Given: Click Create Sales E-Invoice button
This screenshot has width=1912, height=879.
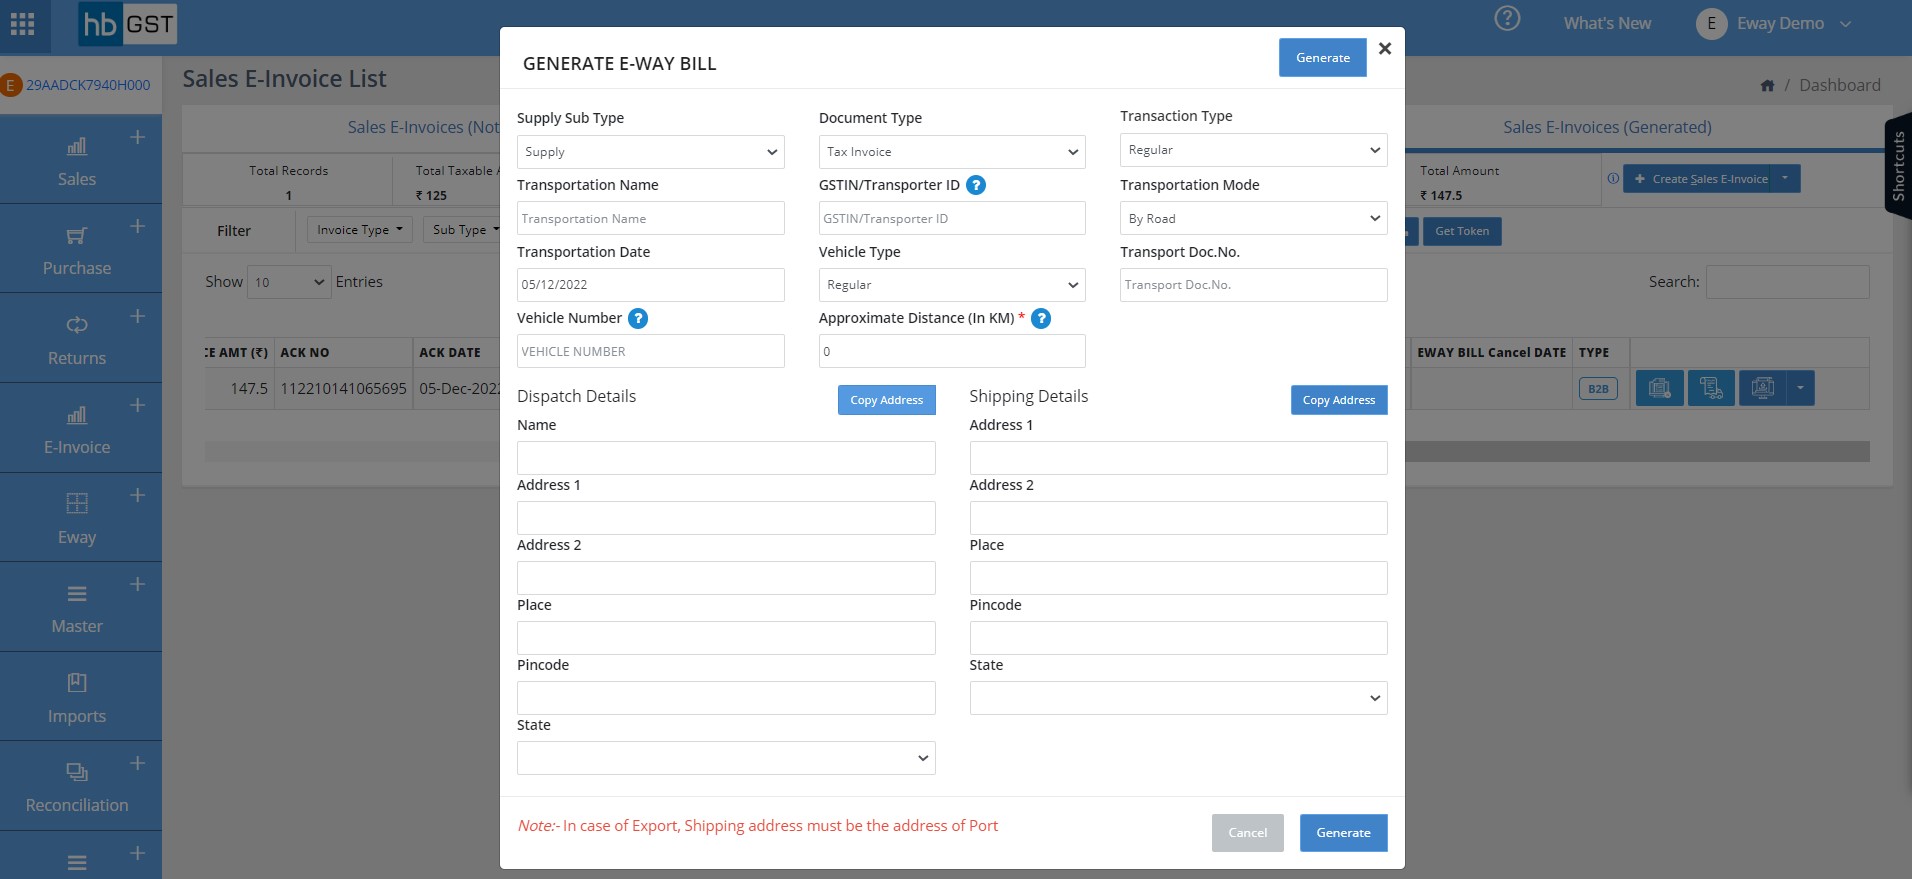Looking at the screenshot, I should pyautogui.click(x=1700, y=179).
